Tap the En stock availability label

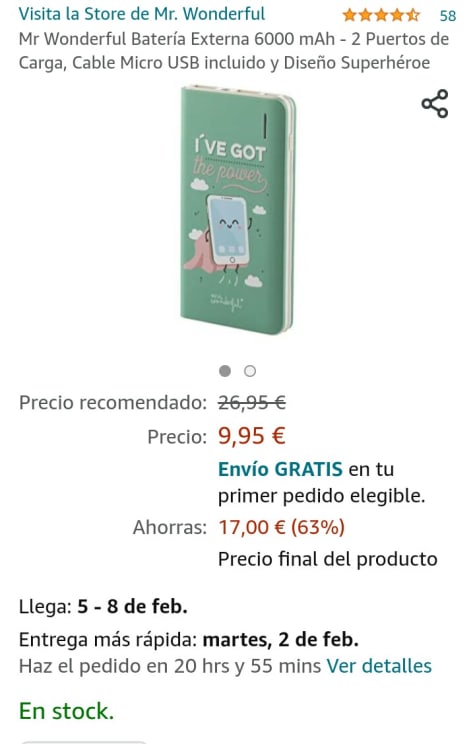point(66,711)
